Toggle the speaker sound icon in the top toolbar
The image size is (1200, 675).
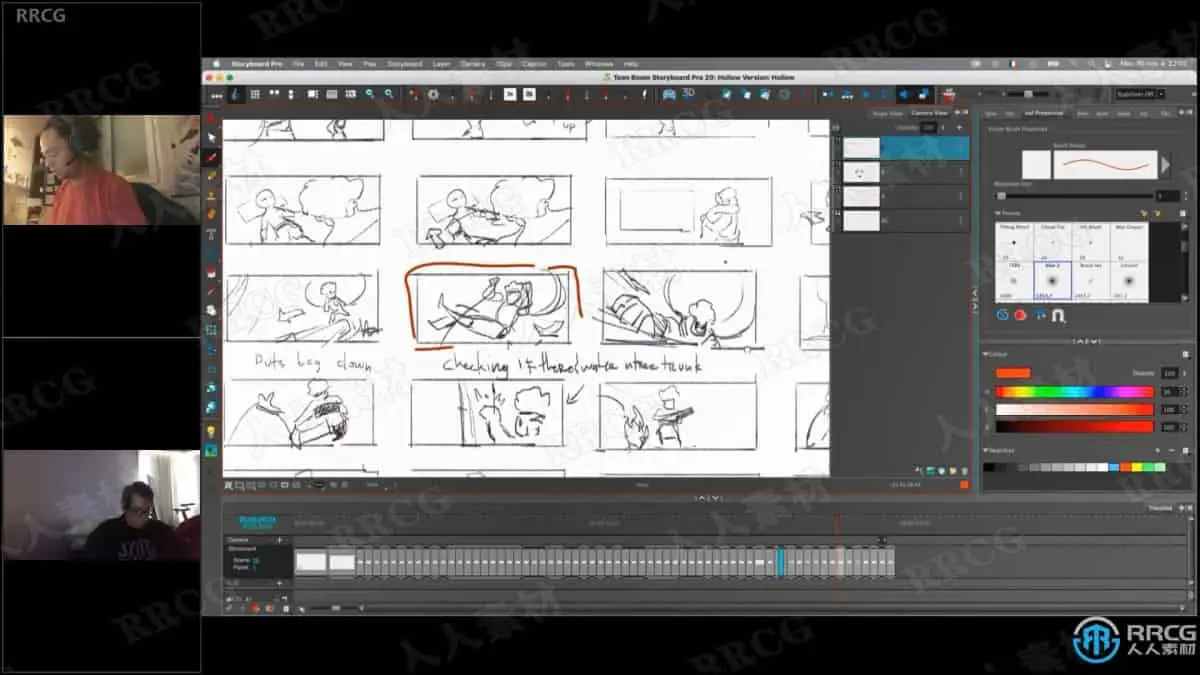(903, 94)
